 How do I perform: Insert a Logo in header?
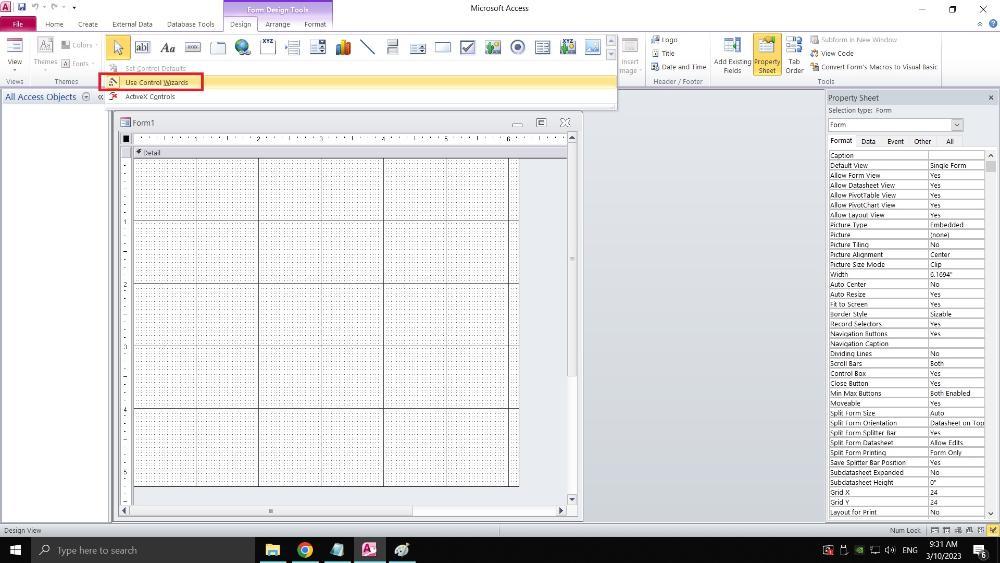664,40
